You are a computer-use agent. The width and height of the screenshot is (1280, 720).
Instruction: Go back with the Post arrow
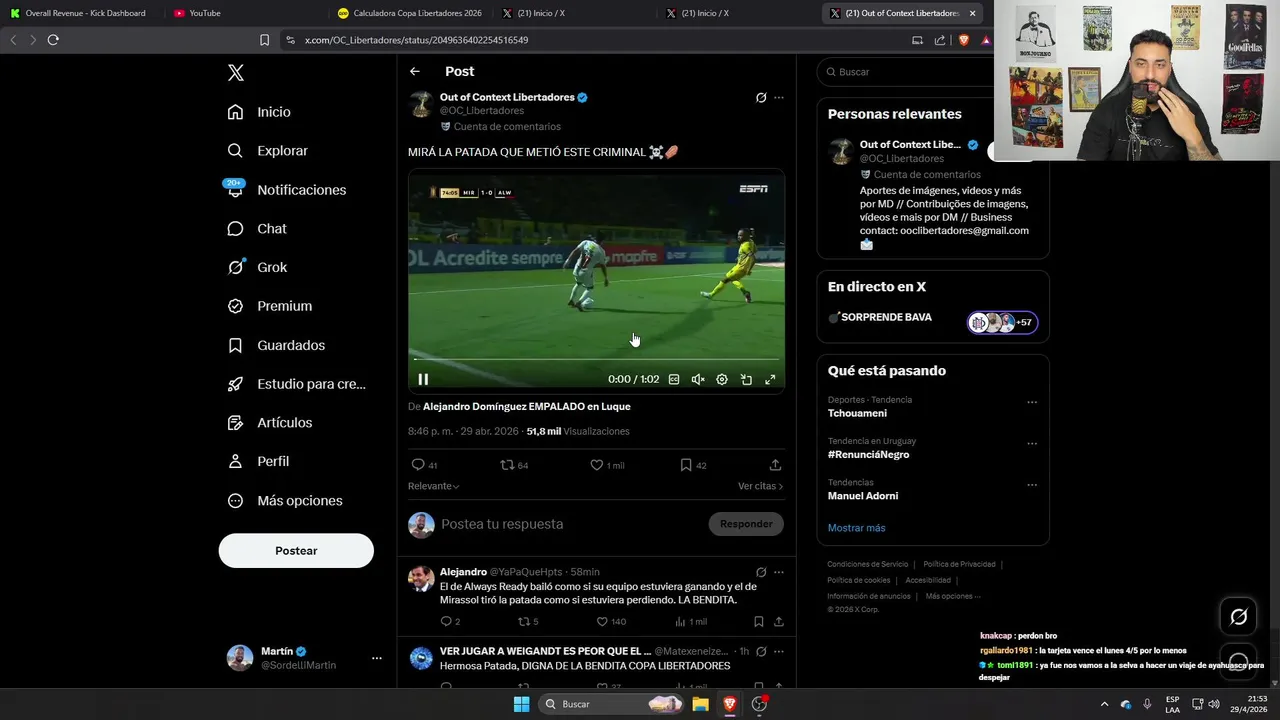click(415, 71)
